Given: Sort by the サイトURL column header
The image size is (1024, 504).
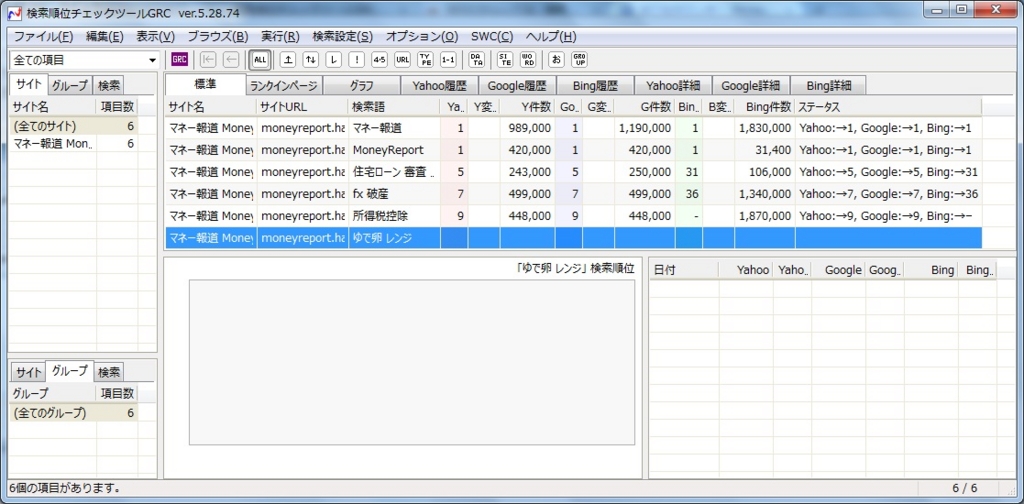Looking at the screenshot, I should [x=302, y=106].
